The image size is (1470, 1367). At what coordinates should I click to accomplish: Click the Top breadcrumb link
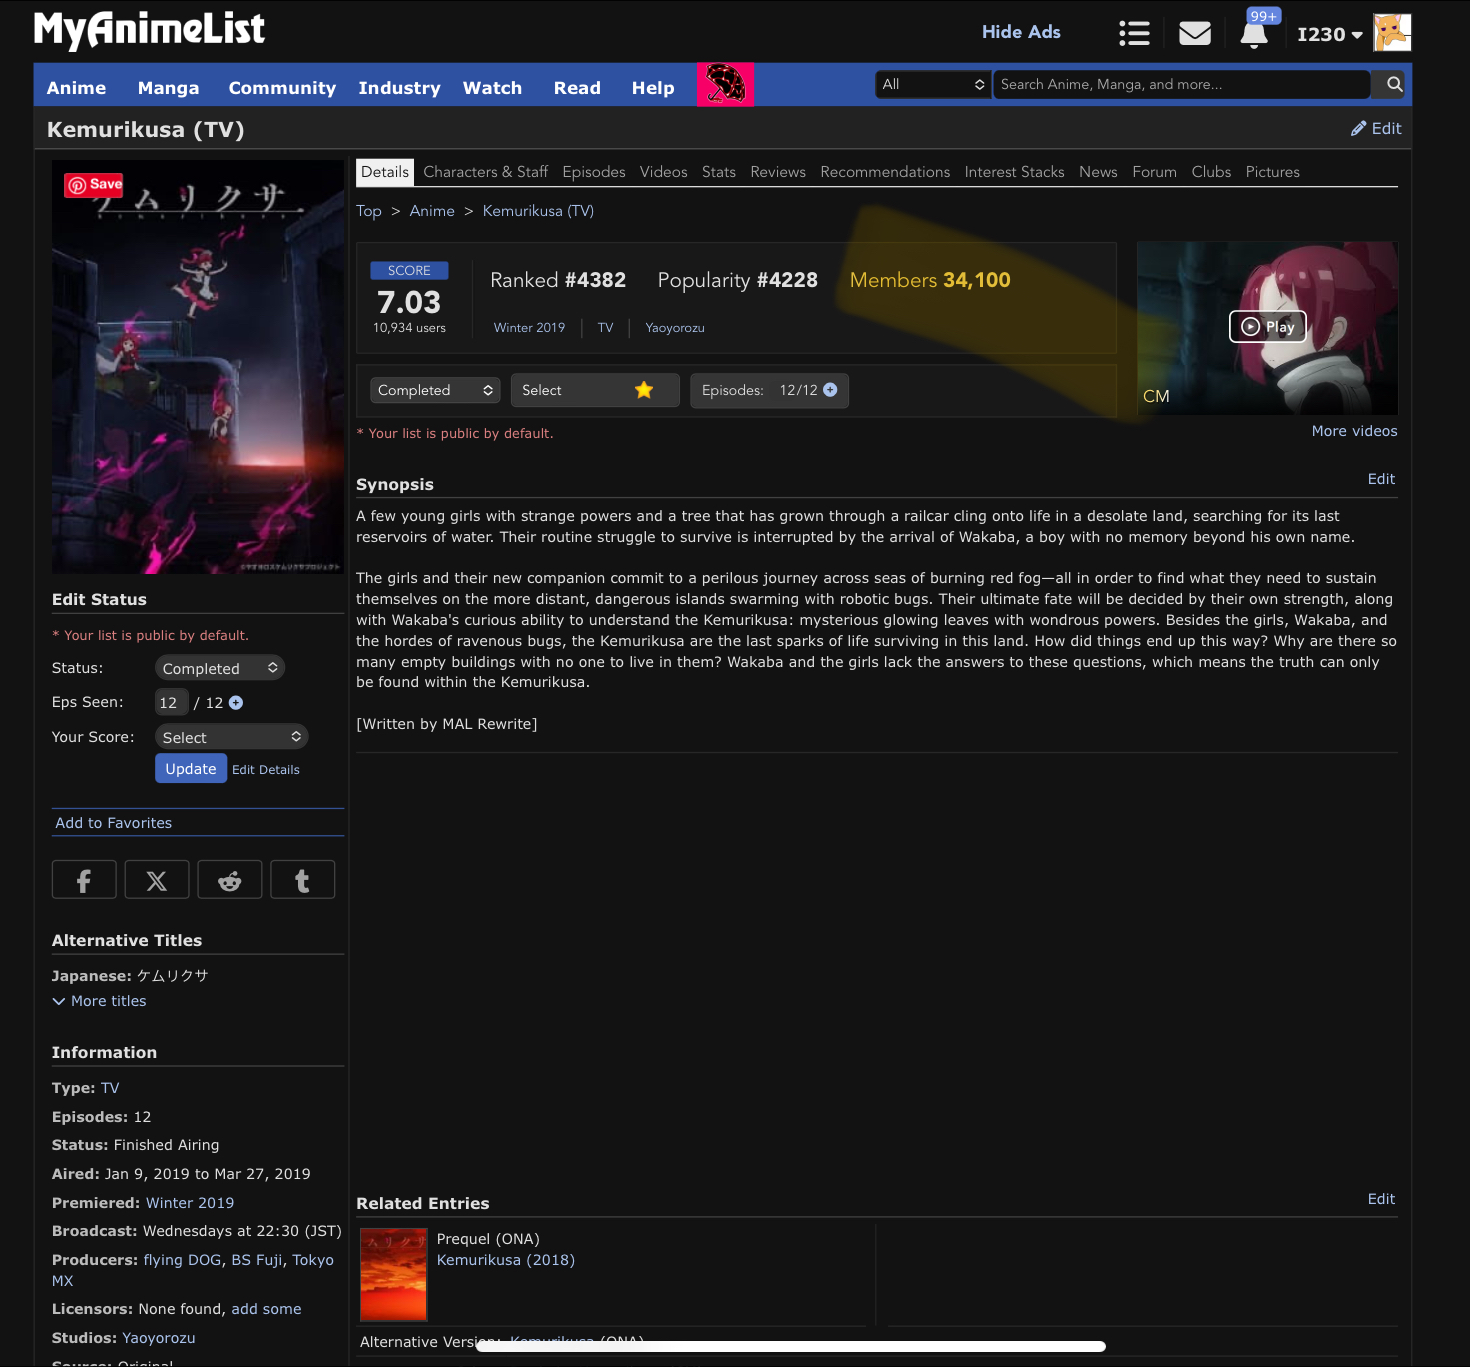[x=369, y=211]
